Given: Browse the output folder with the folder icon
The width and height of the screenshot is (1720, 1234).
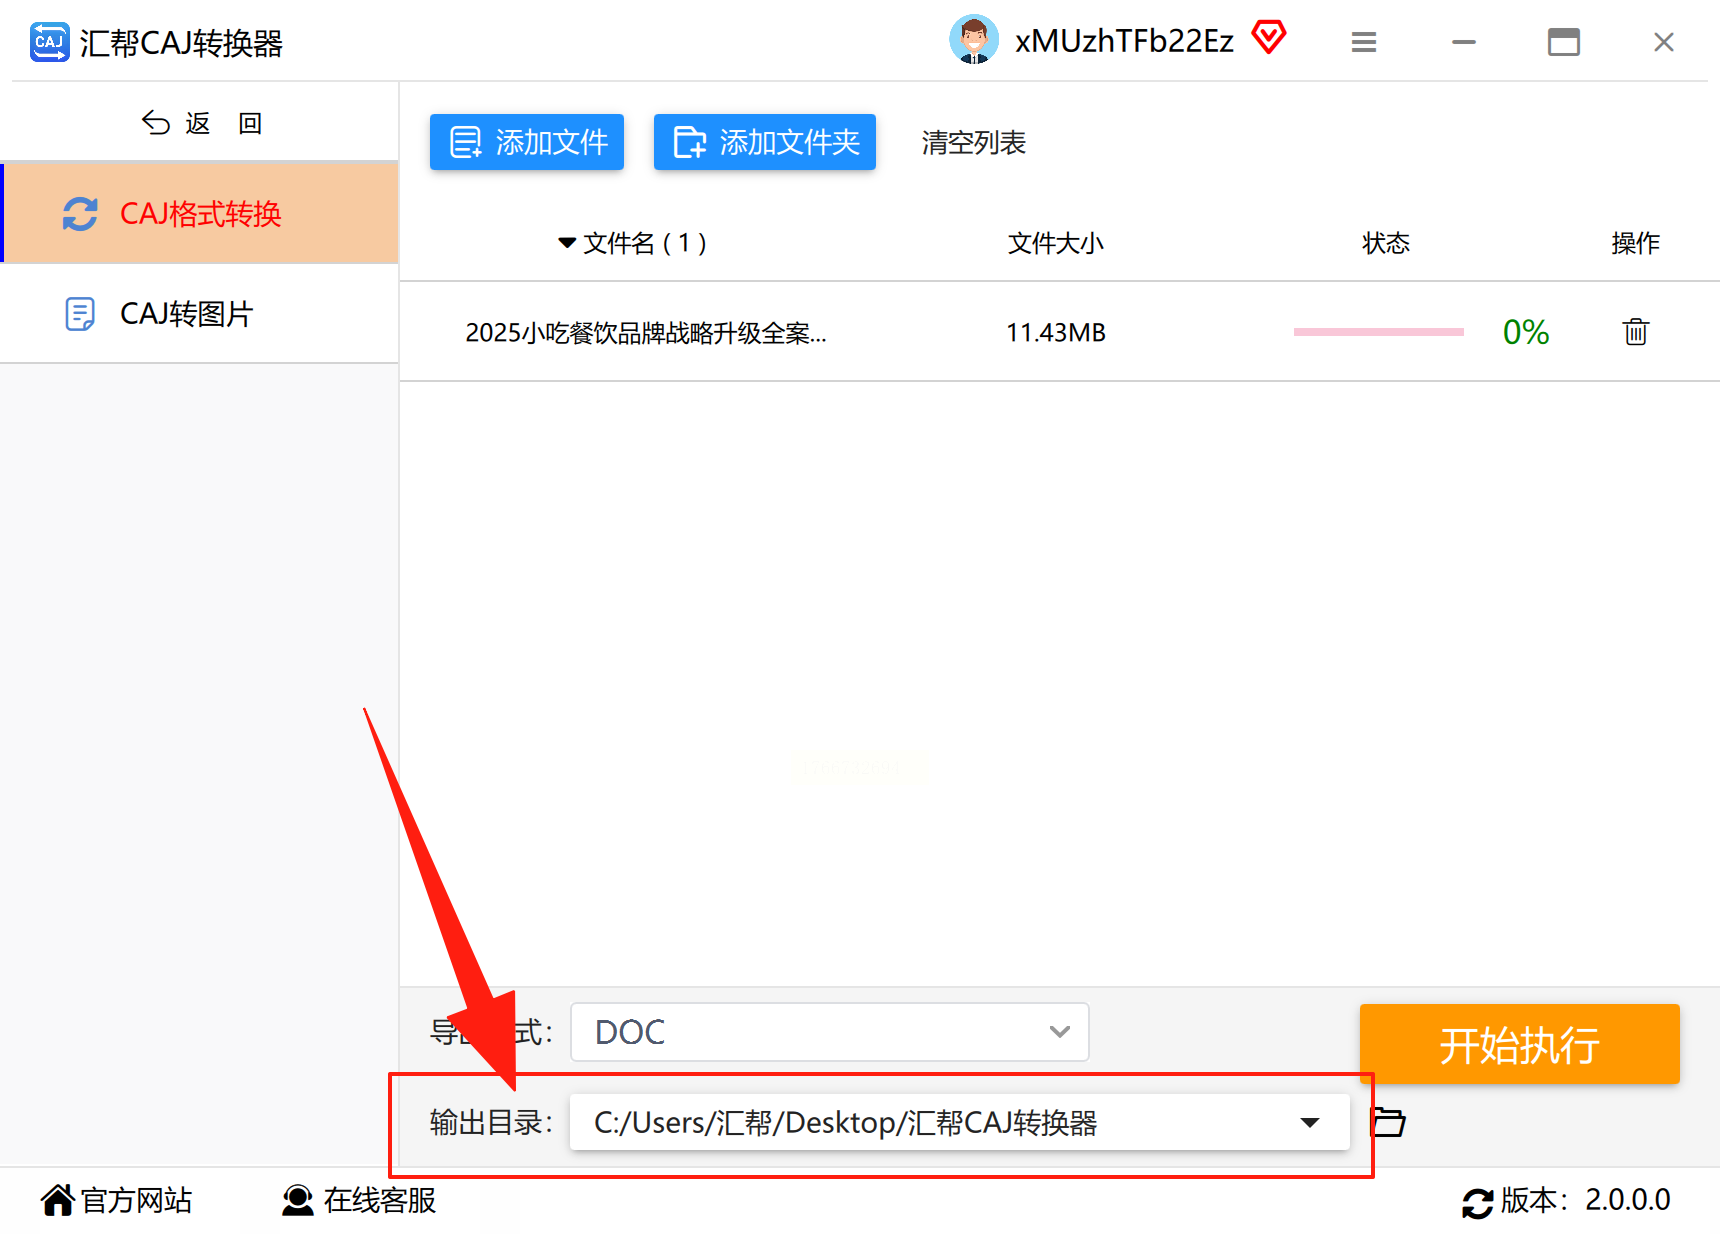Looking at the screenshot, I should (1388, 1122).
